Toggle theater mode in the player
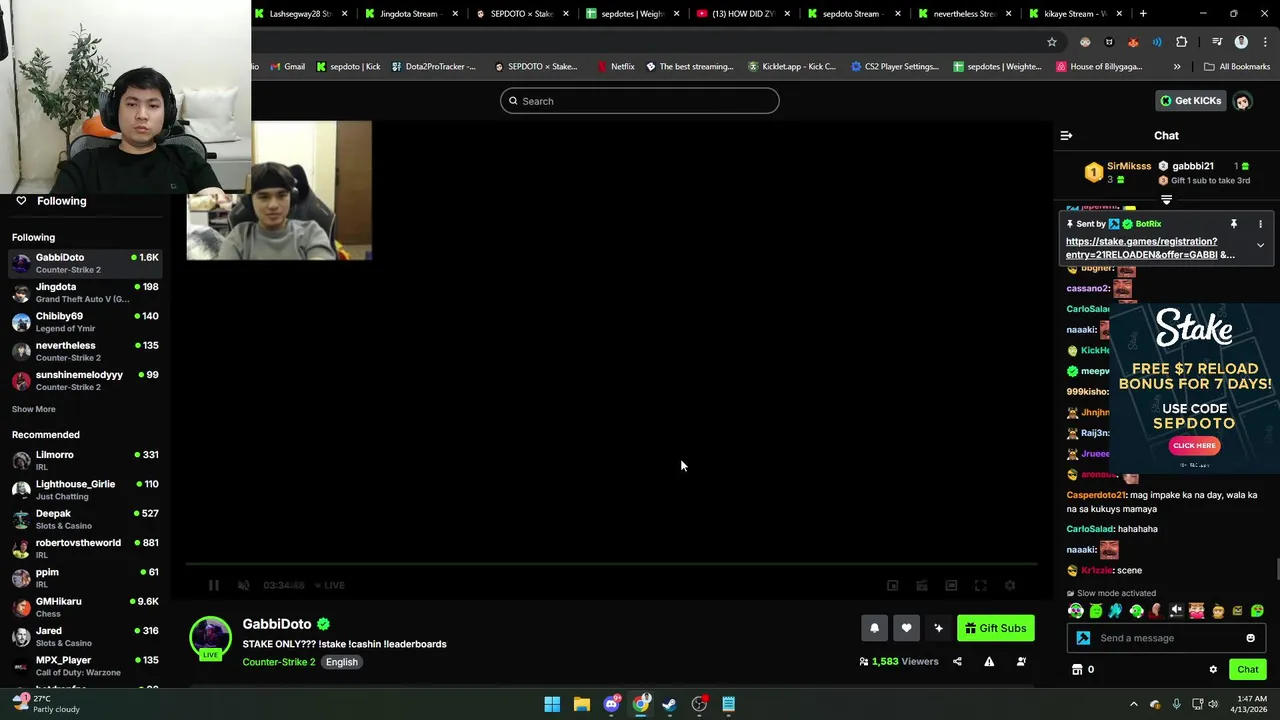The height and width of the screenshot is (720, 1280). [951, 585]
